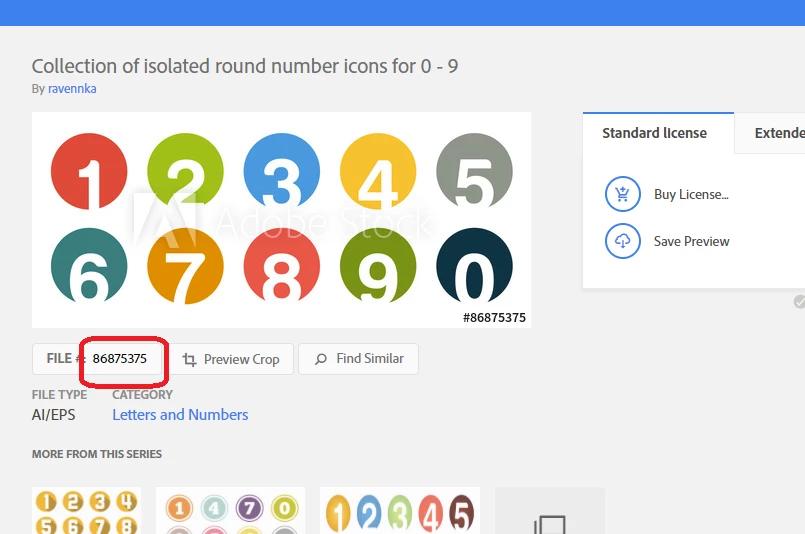This screenshot has height=534, width=805.
Task: Click the Find Similar button
Action: (x=358, y=359)
